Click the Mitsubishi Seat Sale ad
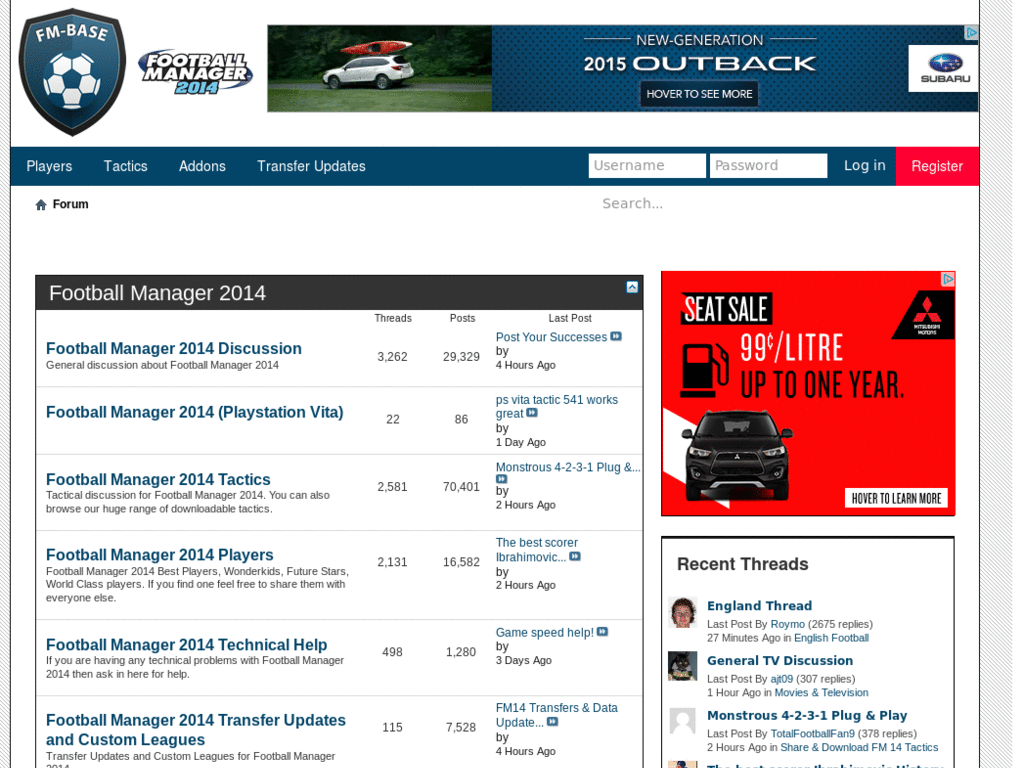The image size is (1024, 768). (808, 394)
